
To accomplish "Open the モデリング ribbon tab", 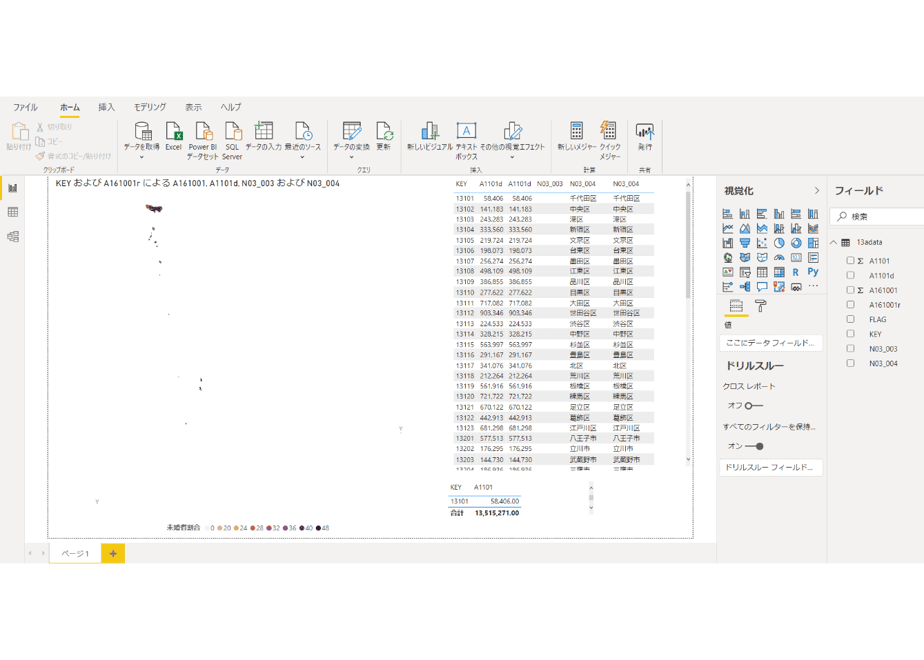I will [x=150, y=107].
